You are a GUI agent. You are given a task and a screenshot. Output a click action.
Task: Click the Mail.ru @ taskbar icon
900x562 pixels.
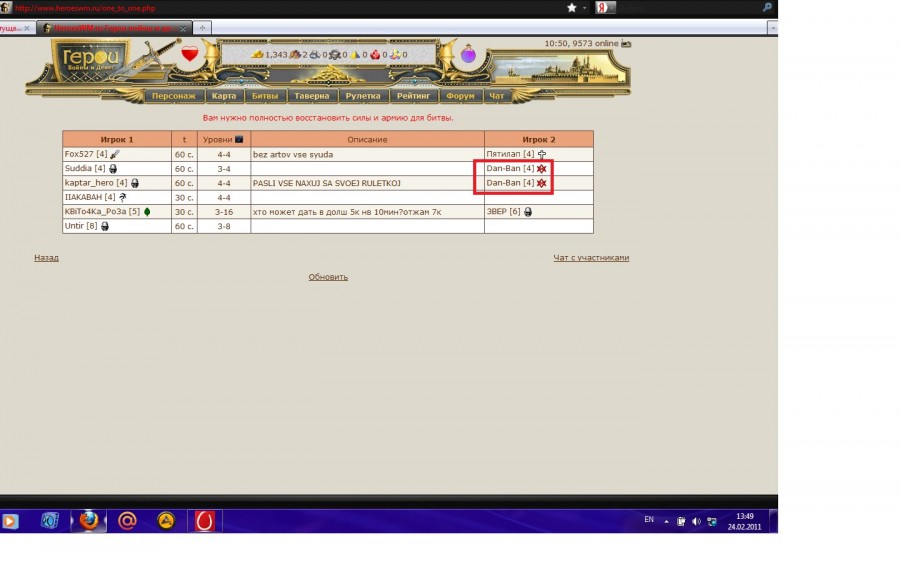click(127, 520)
